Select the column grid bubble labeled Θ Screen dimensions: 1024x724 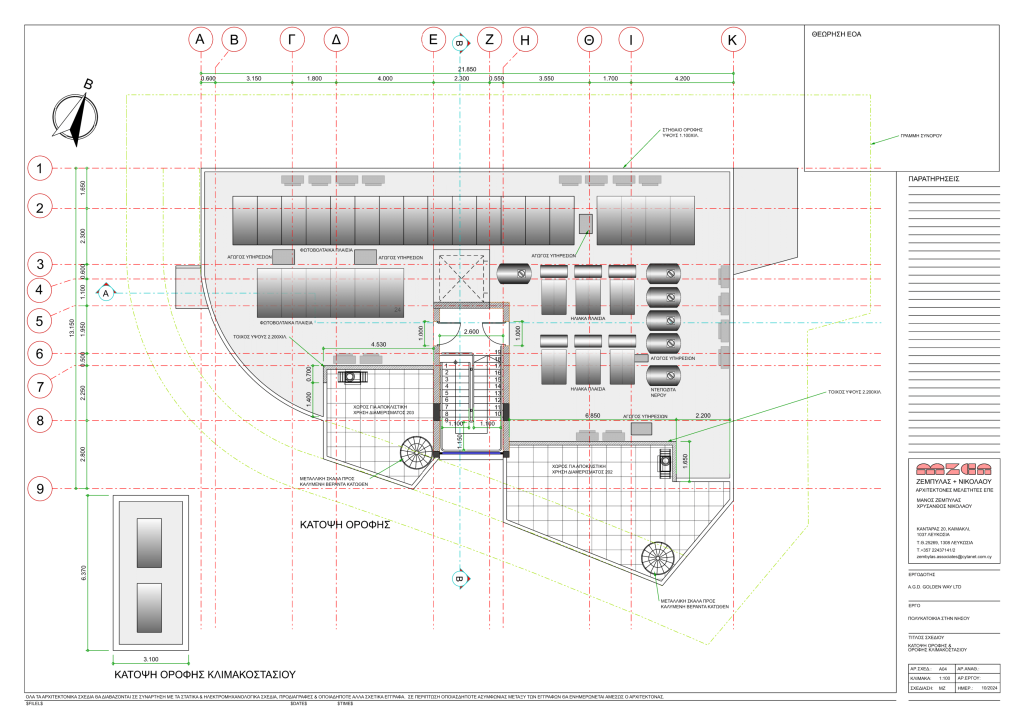pyautogui.click(x=590, y=39)
